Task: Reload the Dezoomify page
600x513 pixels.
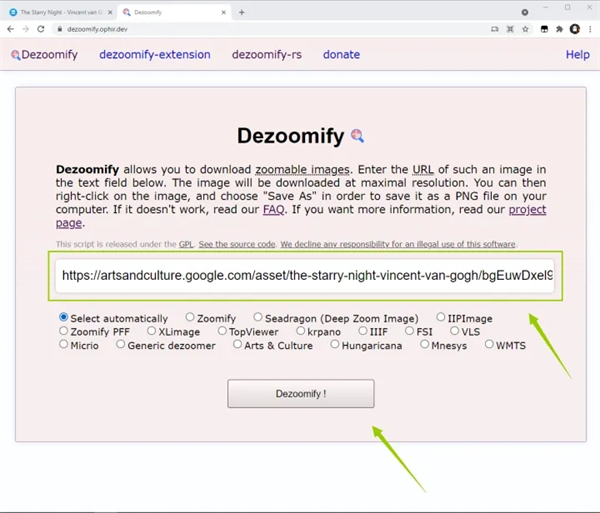Action: [41, 29]
